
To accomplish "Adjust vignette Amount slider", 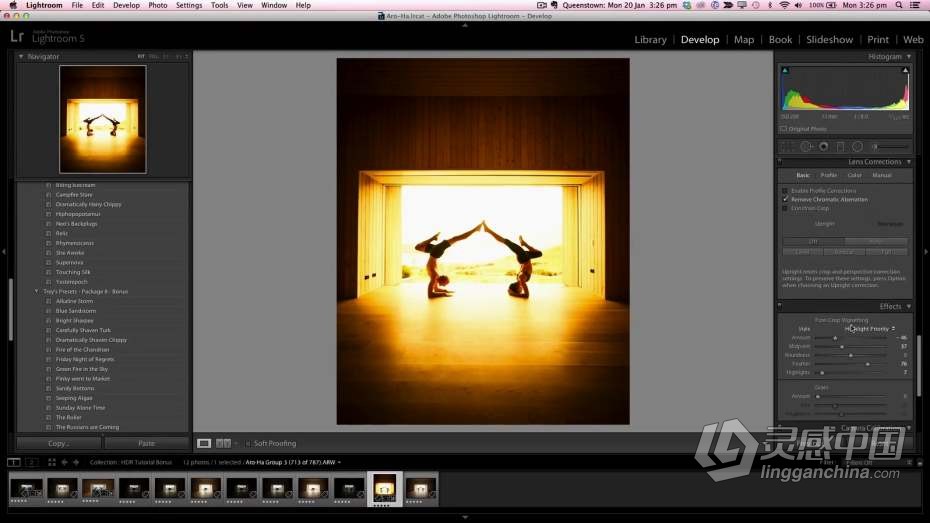I will [835, 337].
